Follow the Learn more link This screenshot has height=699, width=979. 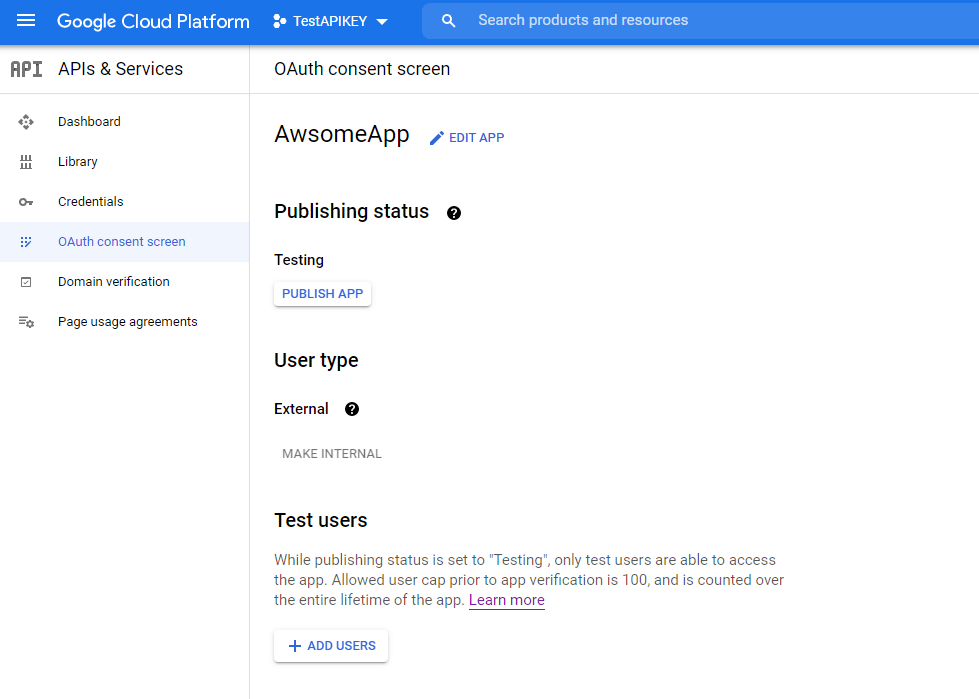506,600
